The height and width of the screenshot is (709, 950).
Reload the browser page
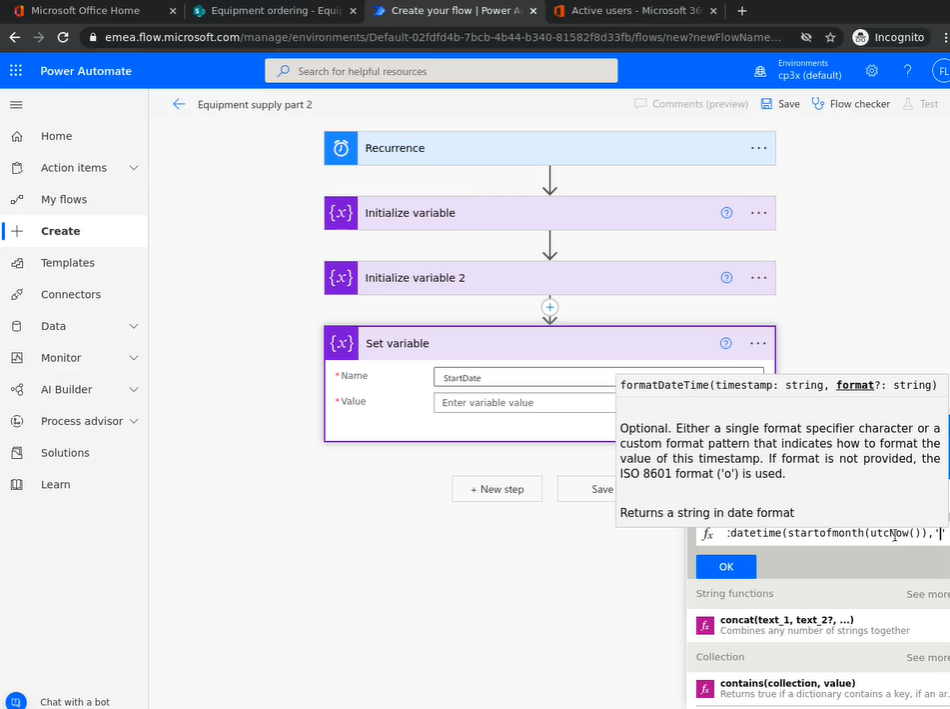pyautogui.click(x=63, y=38)
